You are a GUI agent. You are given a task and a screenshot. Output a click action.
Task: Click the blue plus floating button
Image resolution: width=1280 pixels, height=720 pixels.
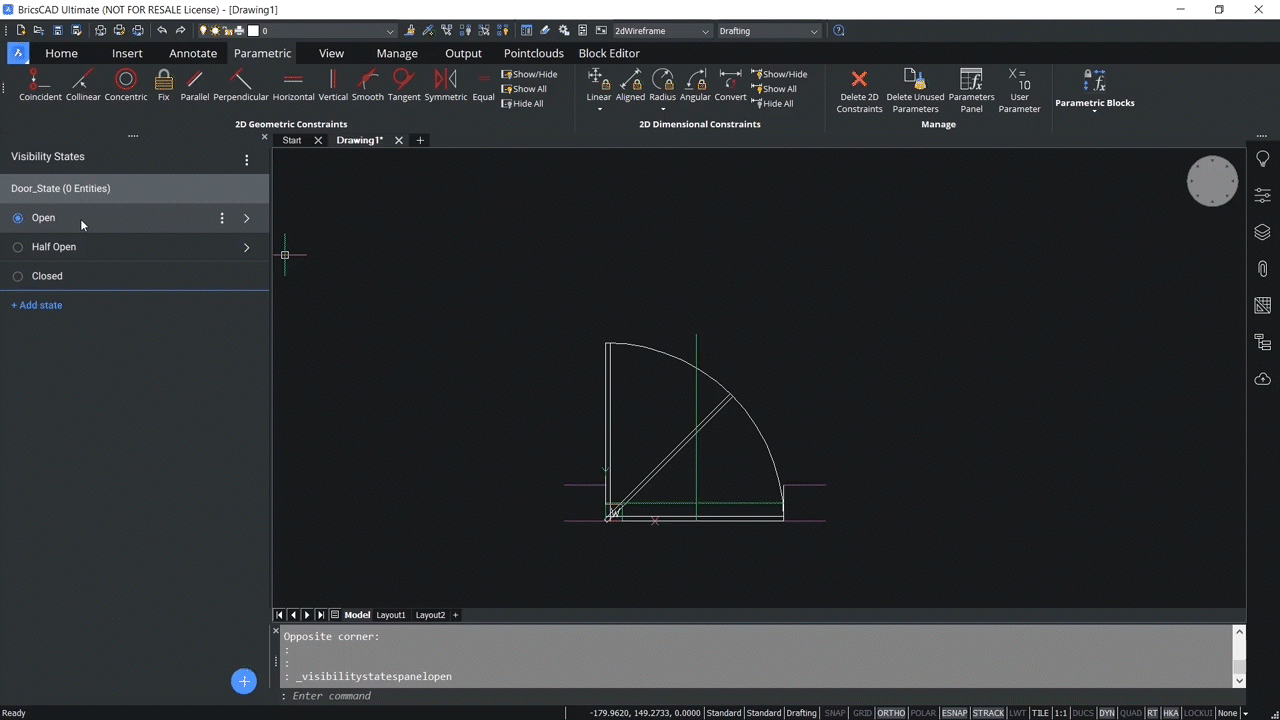(x=244, y=681)
